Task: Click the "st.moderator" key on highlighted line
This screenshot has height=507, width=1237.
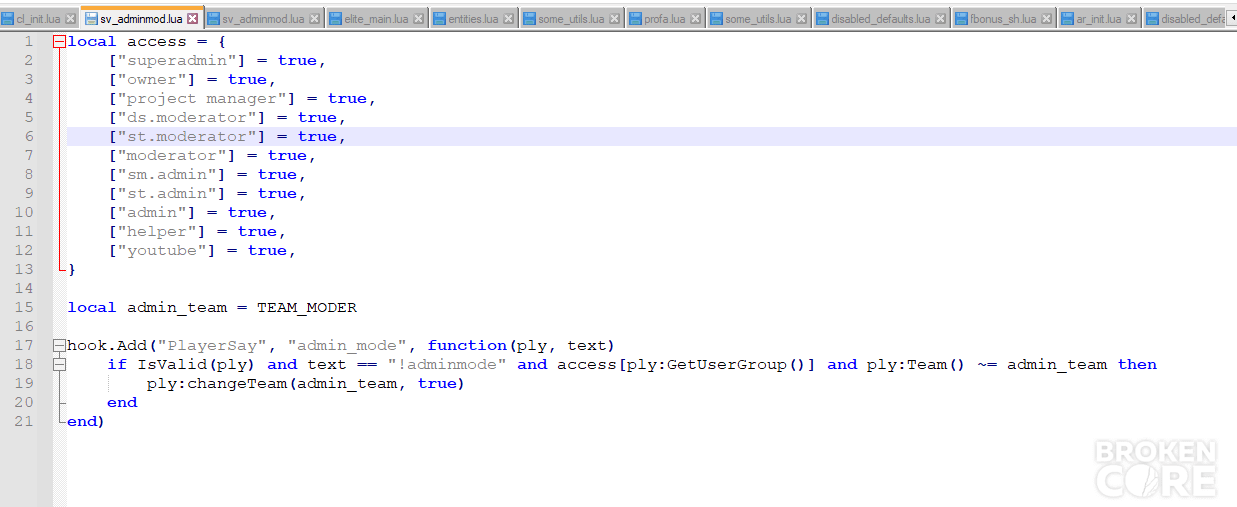Action: pyautogui.click(x=188, y=137)
